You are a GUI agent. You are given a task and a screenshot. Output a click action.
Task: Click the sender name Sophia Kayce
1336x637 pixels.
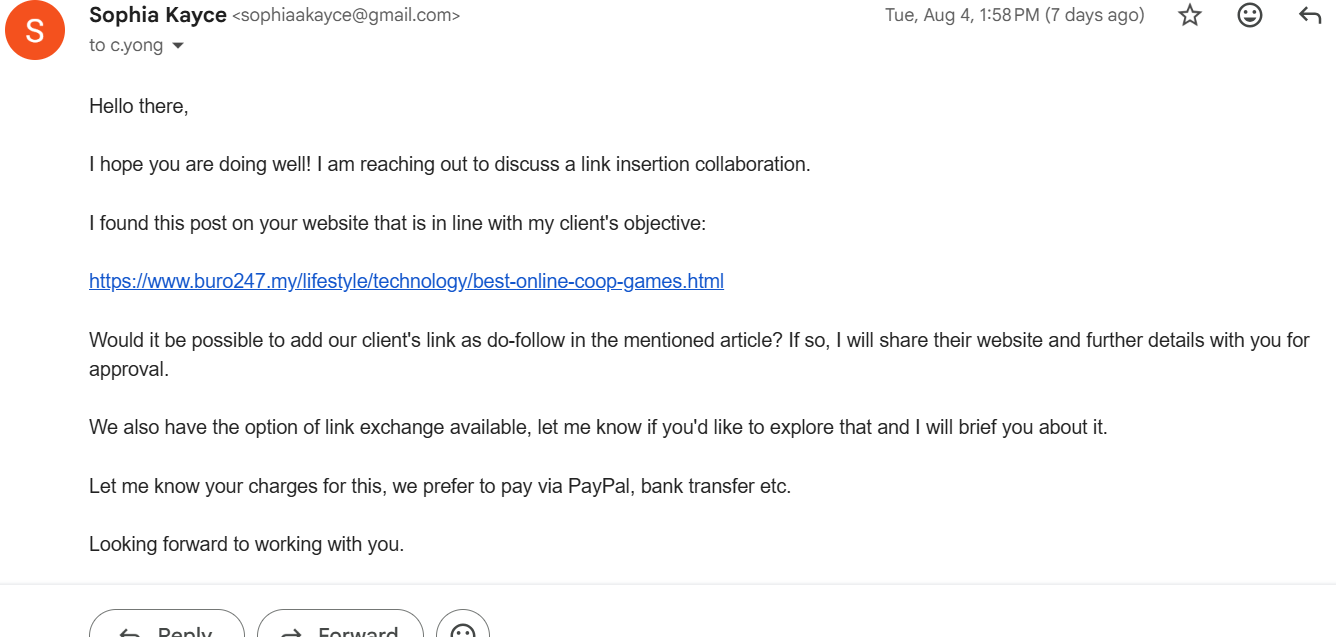[158, 15]
